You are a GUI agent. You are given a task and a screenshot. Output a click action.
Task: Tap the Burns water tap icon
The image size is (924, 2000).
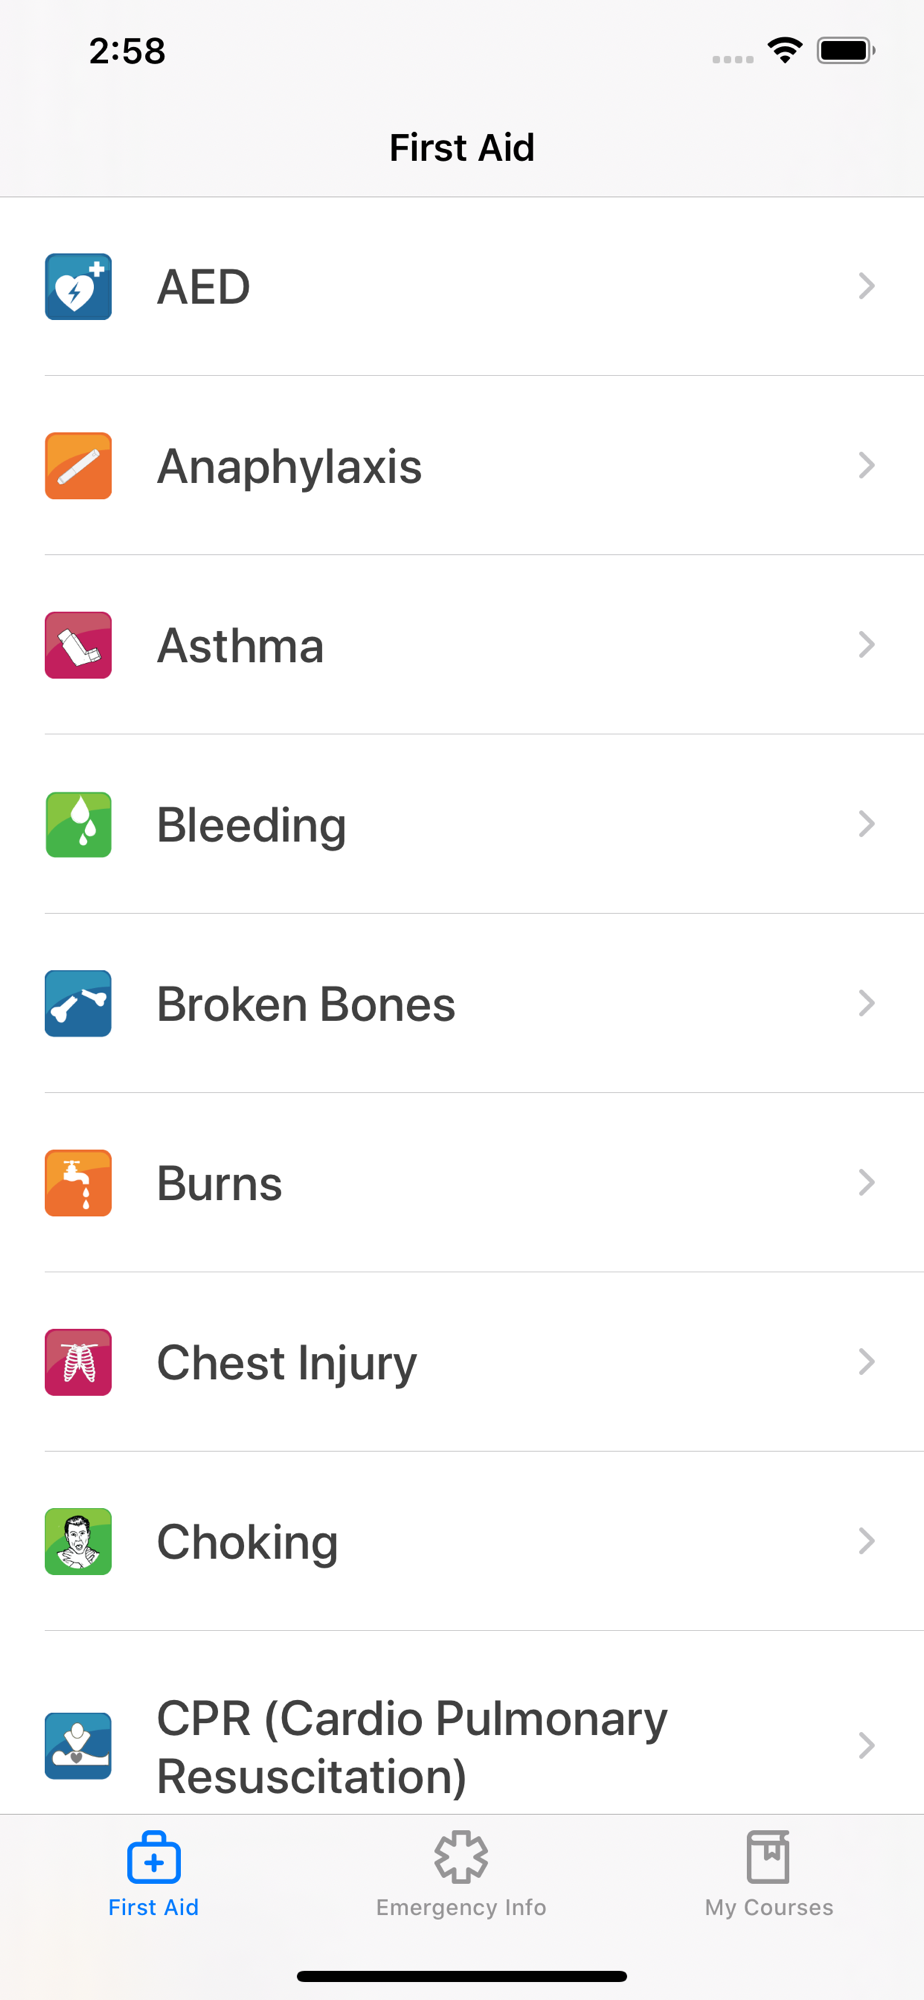[78, 1183]
